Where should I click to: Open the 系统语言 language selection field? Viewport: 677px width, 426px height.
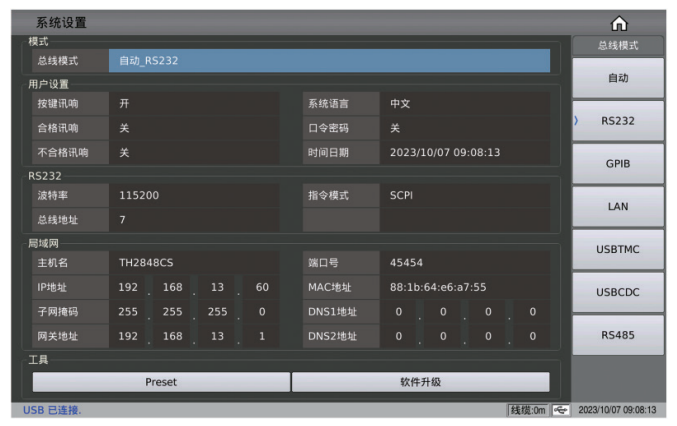[467, 103]
